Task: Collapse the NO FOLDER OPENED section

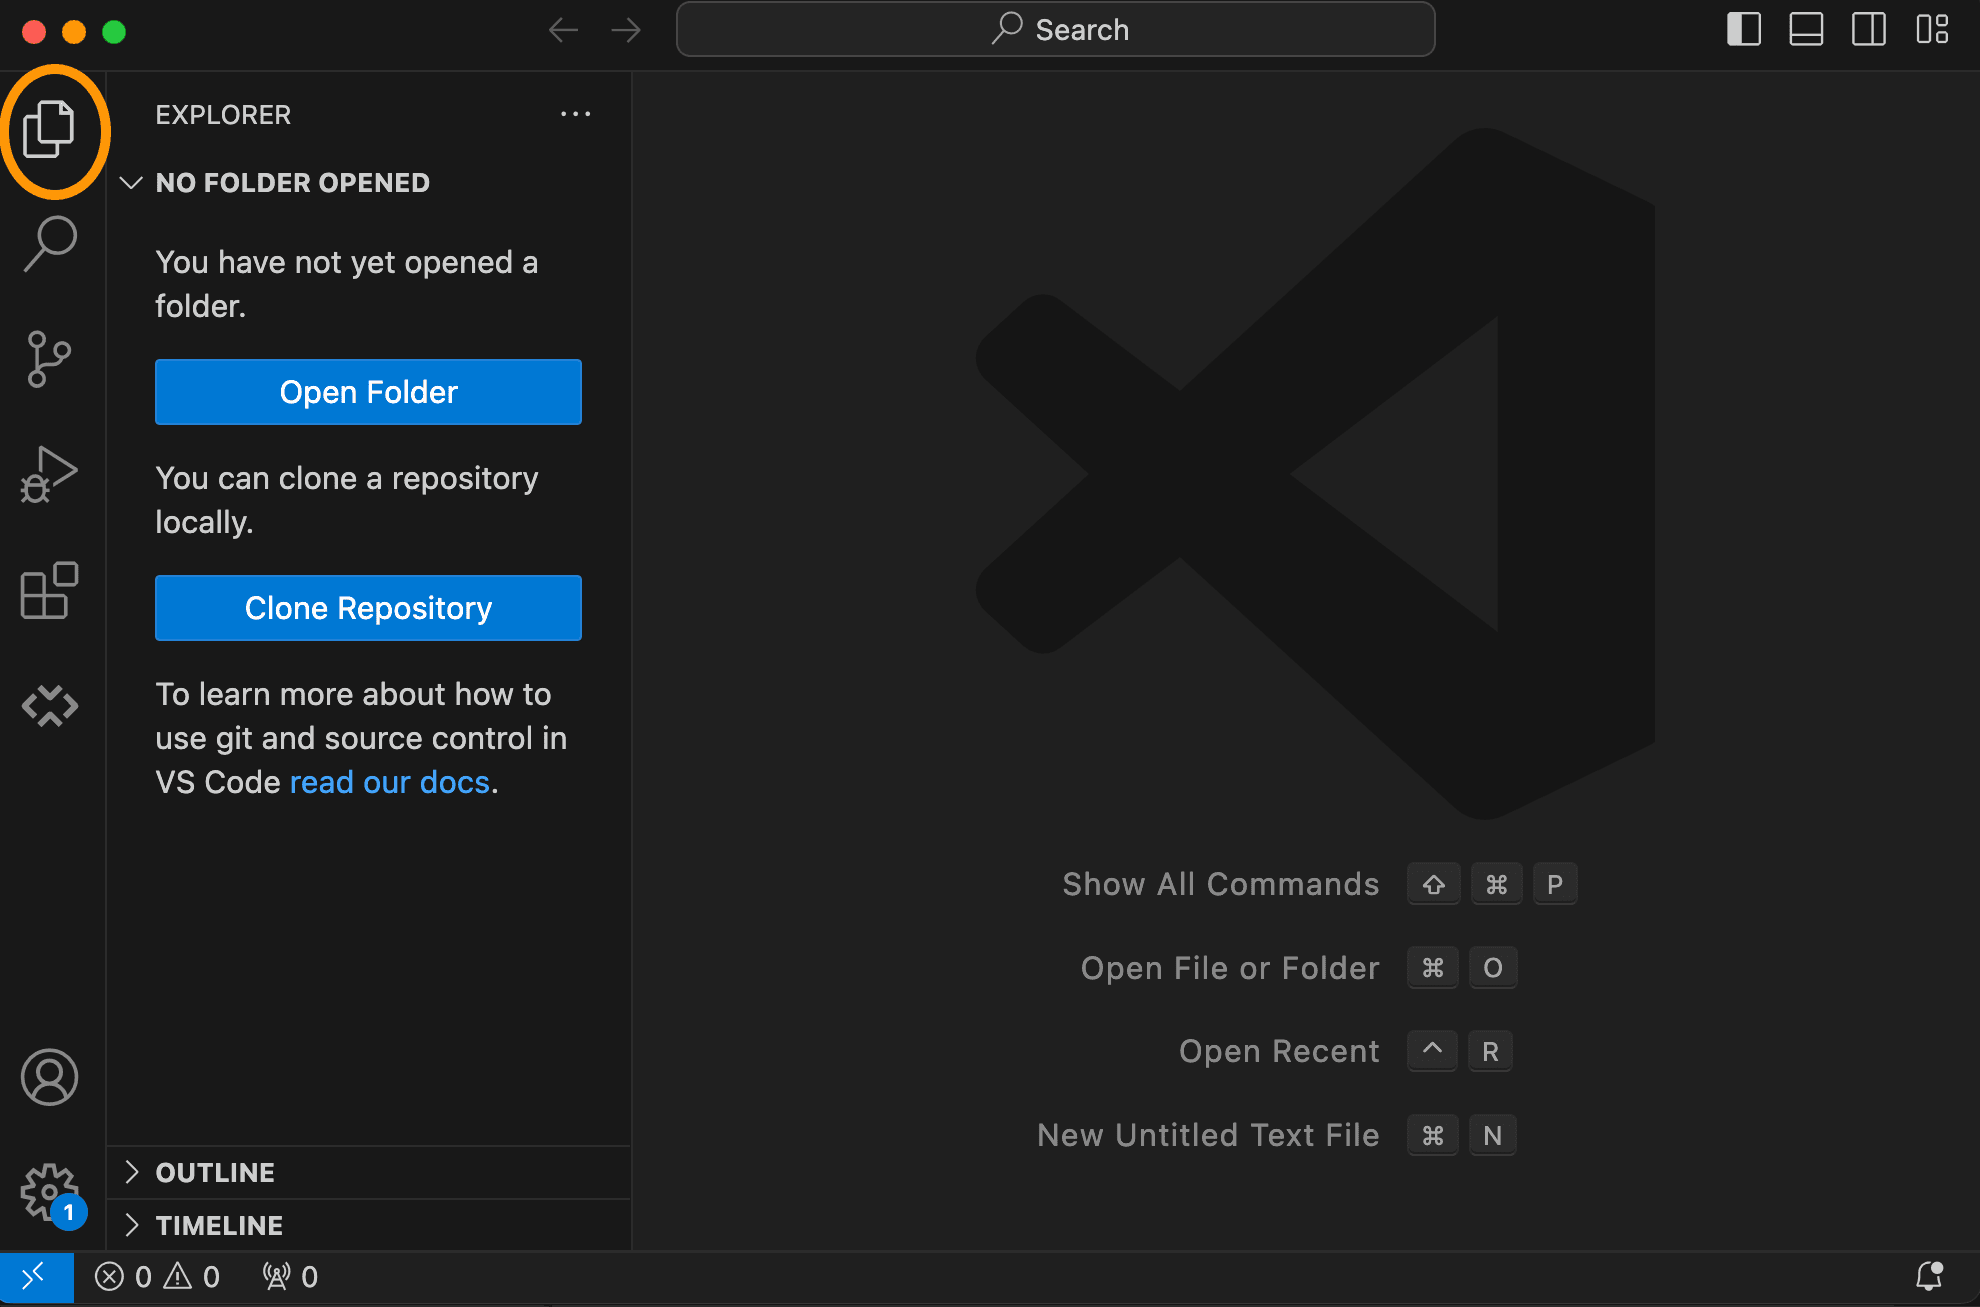Action: point(368,183)
